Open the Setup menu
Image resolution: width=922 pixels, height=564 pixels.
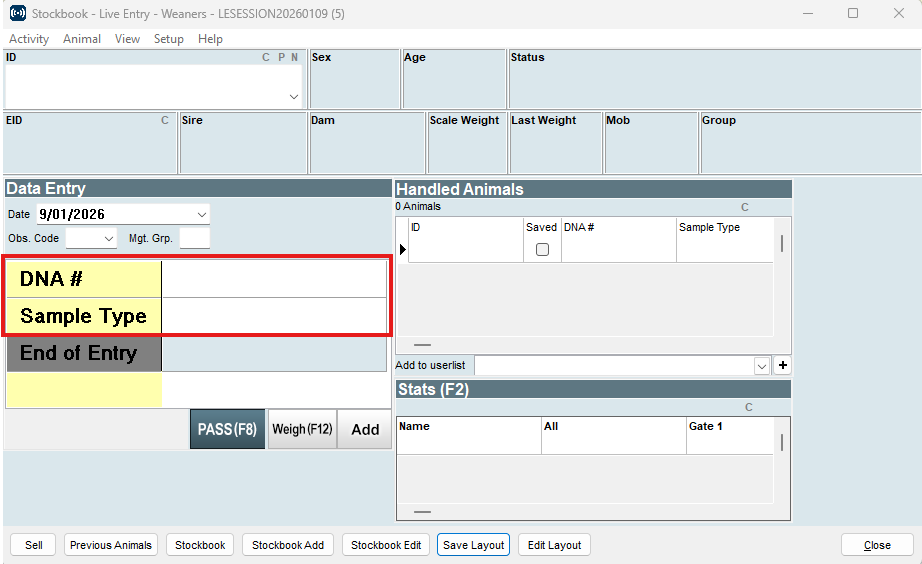pyautogui.click(x=168, y=39)
